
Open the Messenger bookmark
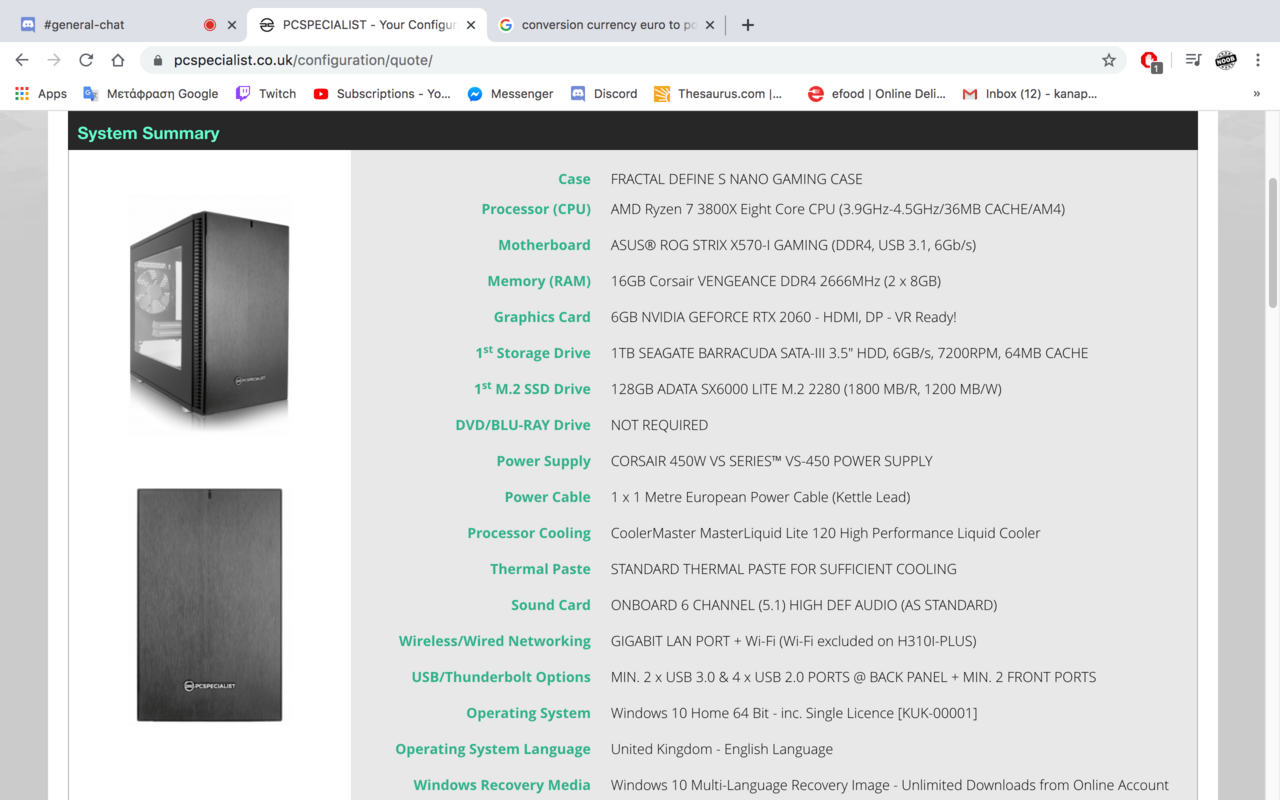pos(510,93)
